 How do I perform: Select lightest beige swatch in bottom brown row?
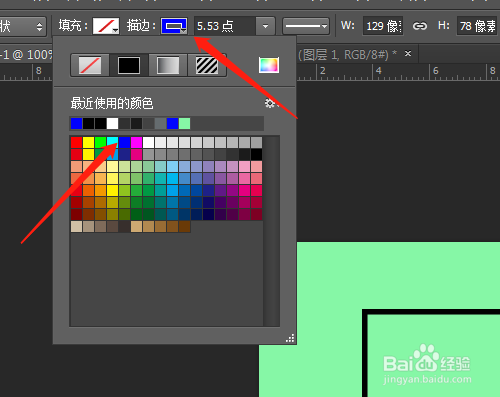click(x=76, y=227)
